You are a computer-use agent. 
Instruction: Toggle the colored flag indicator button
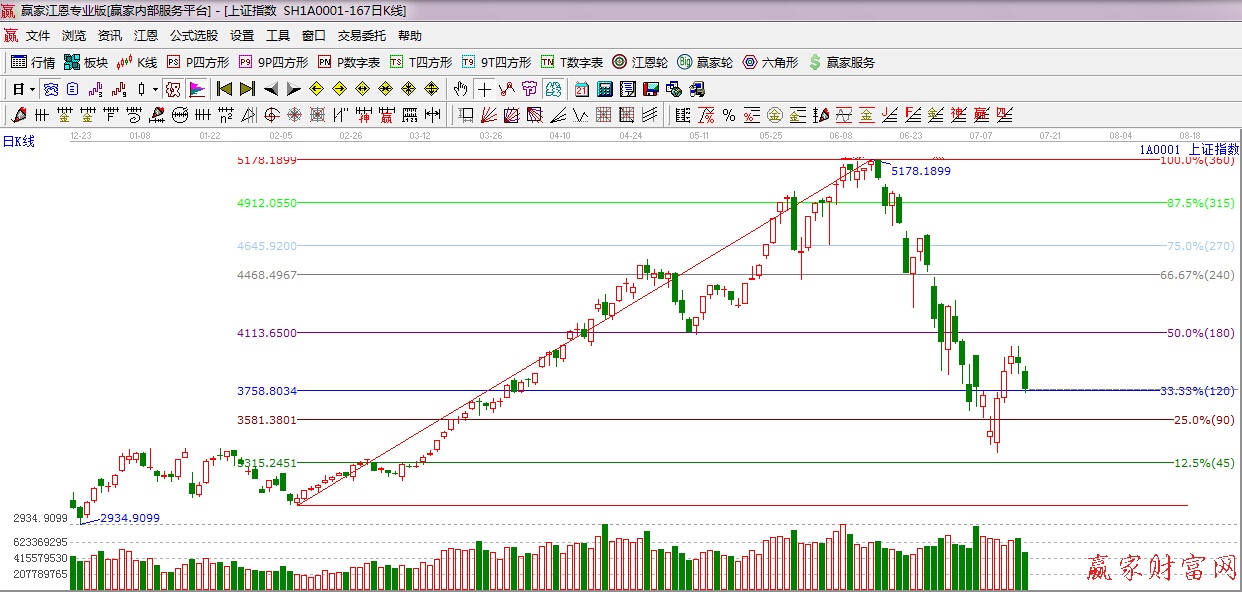click(x=196, y=89)
